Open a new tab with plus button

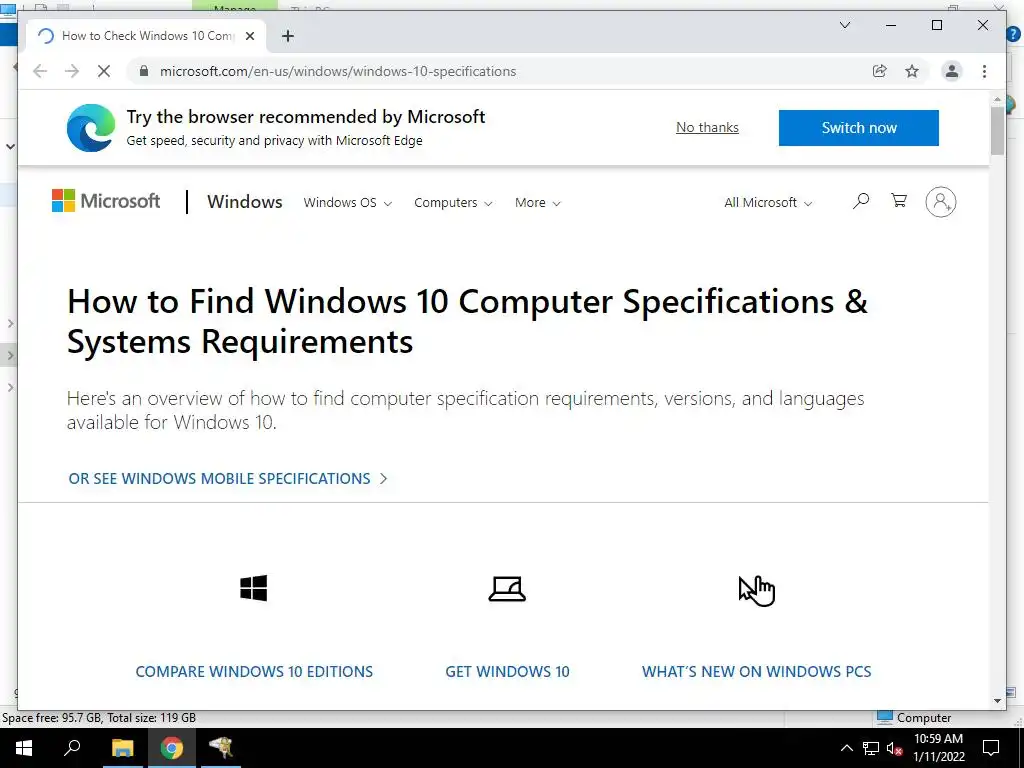point(287,36)
